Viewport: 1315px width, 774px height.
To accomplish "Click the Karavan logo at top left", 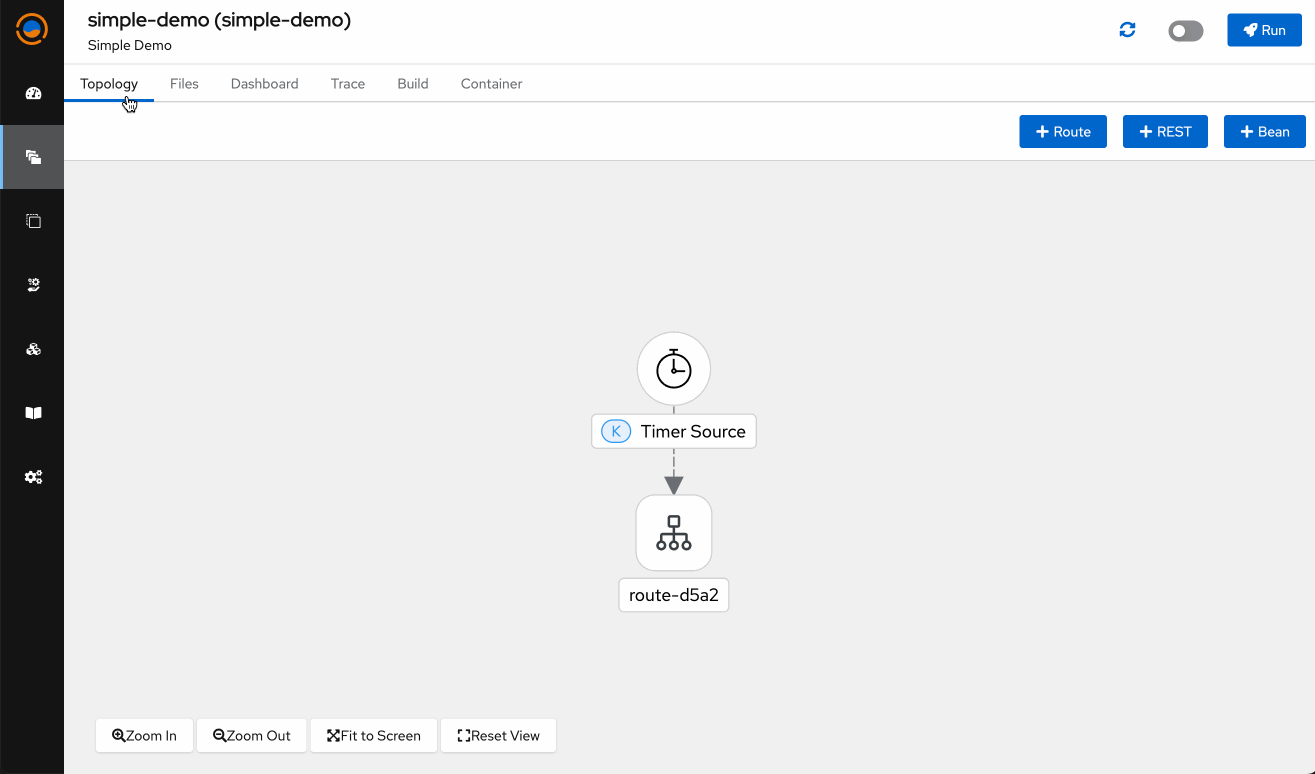I will [32, 30].
